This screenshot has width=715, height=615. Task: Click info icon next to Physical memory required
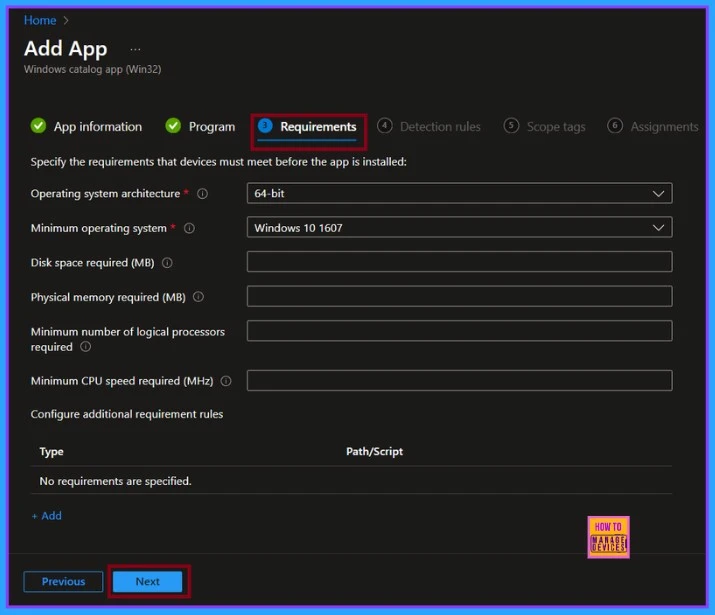(198, 297)
